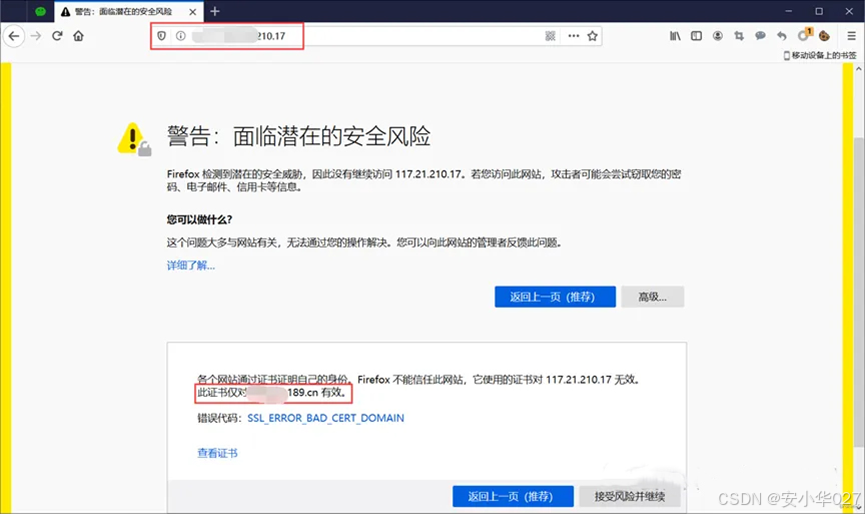The width and height of the screenshot is (865, 514).
Task: Go back using the back arrow
Action: (14, 36)
